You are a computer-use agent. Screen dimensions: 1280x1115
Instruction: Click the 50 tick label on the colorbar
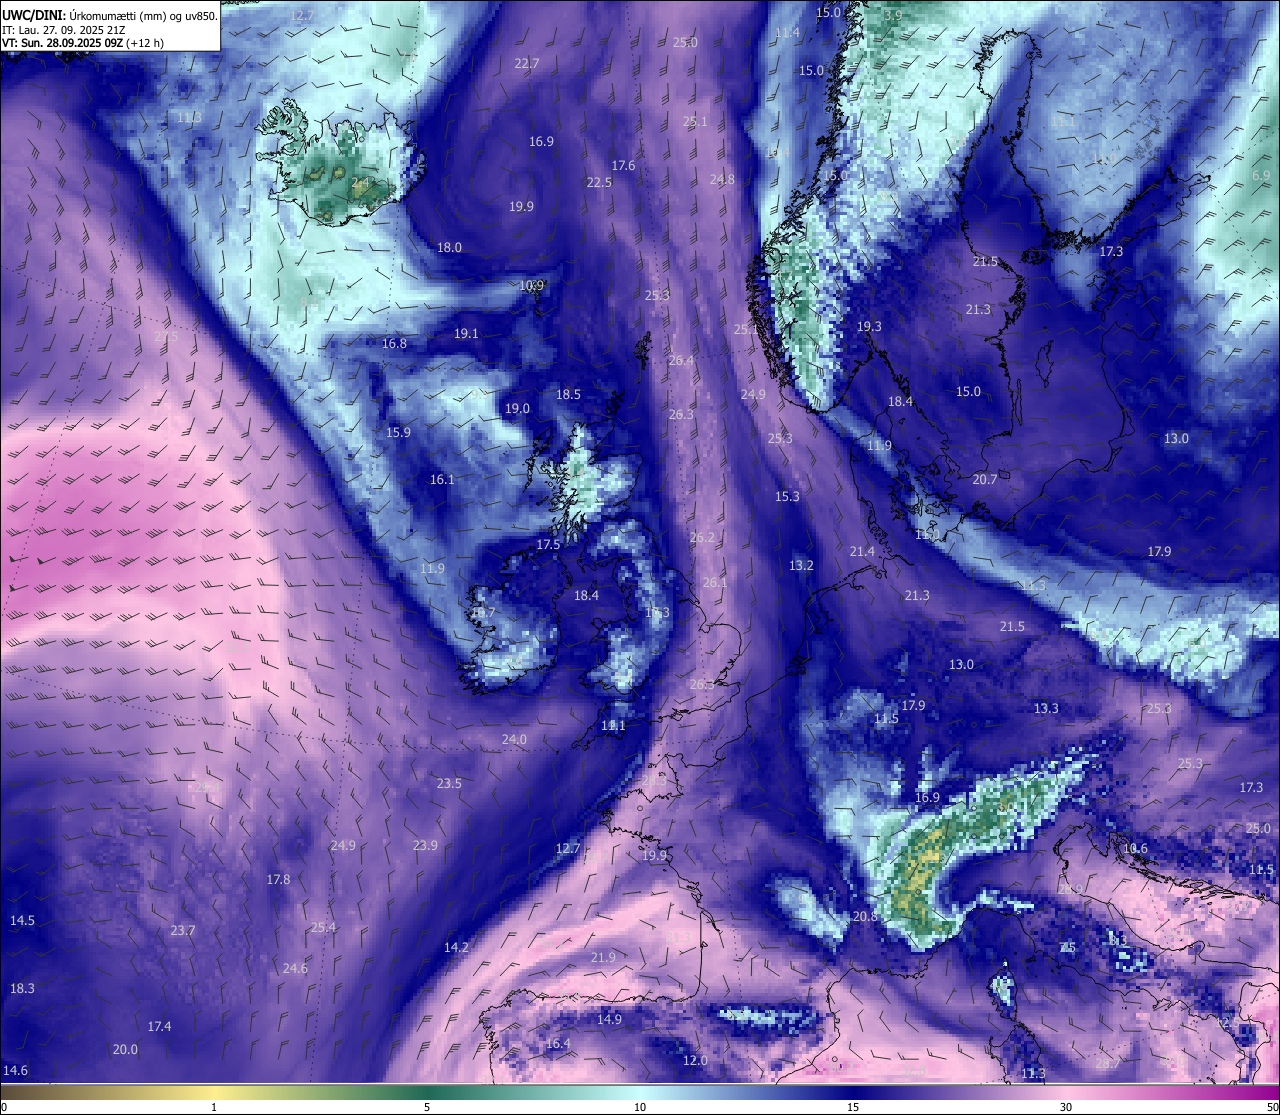(1272, 1107)
